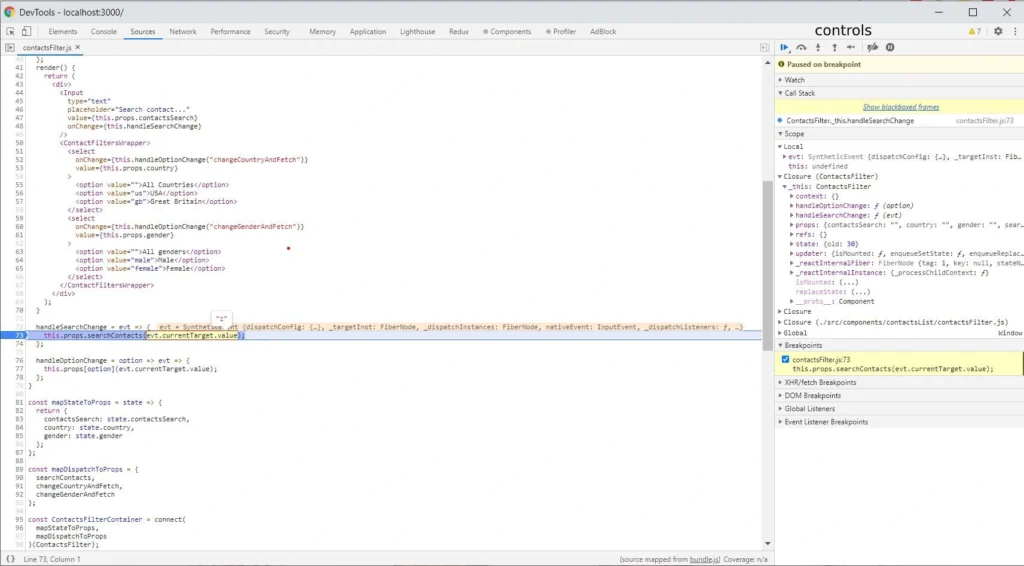
Task: Open DevTools settings gear
Action: click(x=998, y=31)
